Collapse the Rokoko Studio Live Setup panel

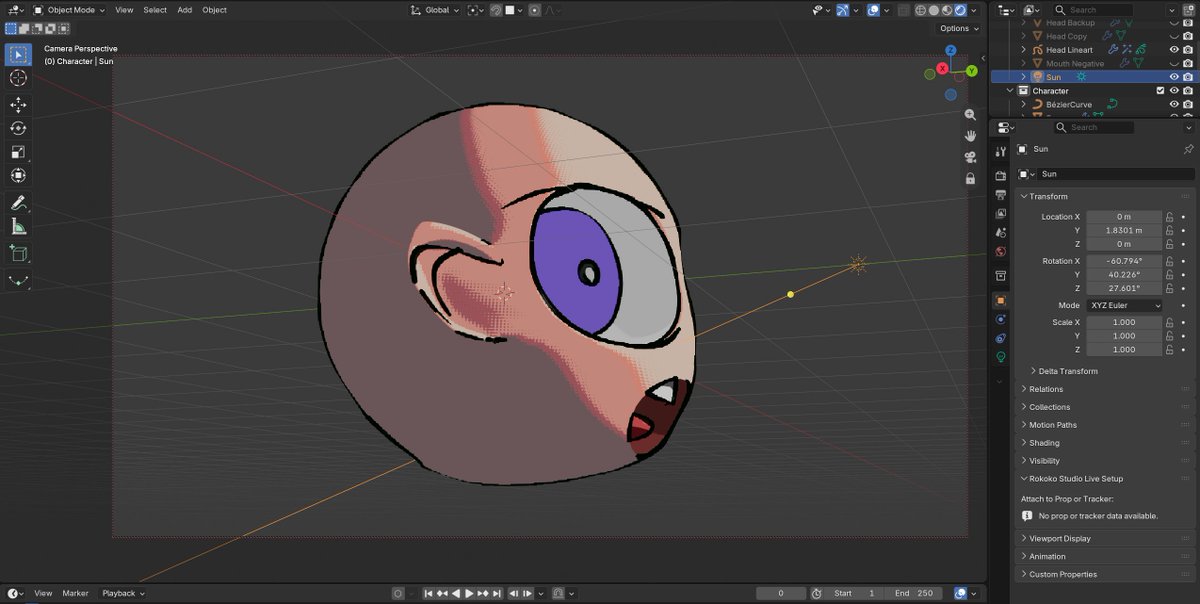tap(1076, 479)
